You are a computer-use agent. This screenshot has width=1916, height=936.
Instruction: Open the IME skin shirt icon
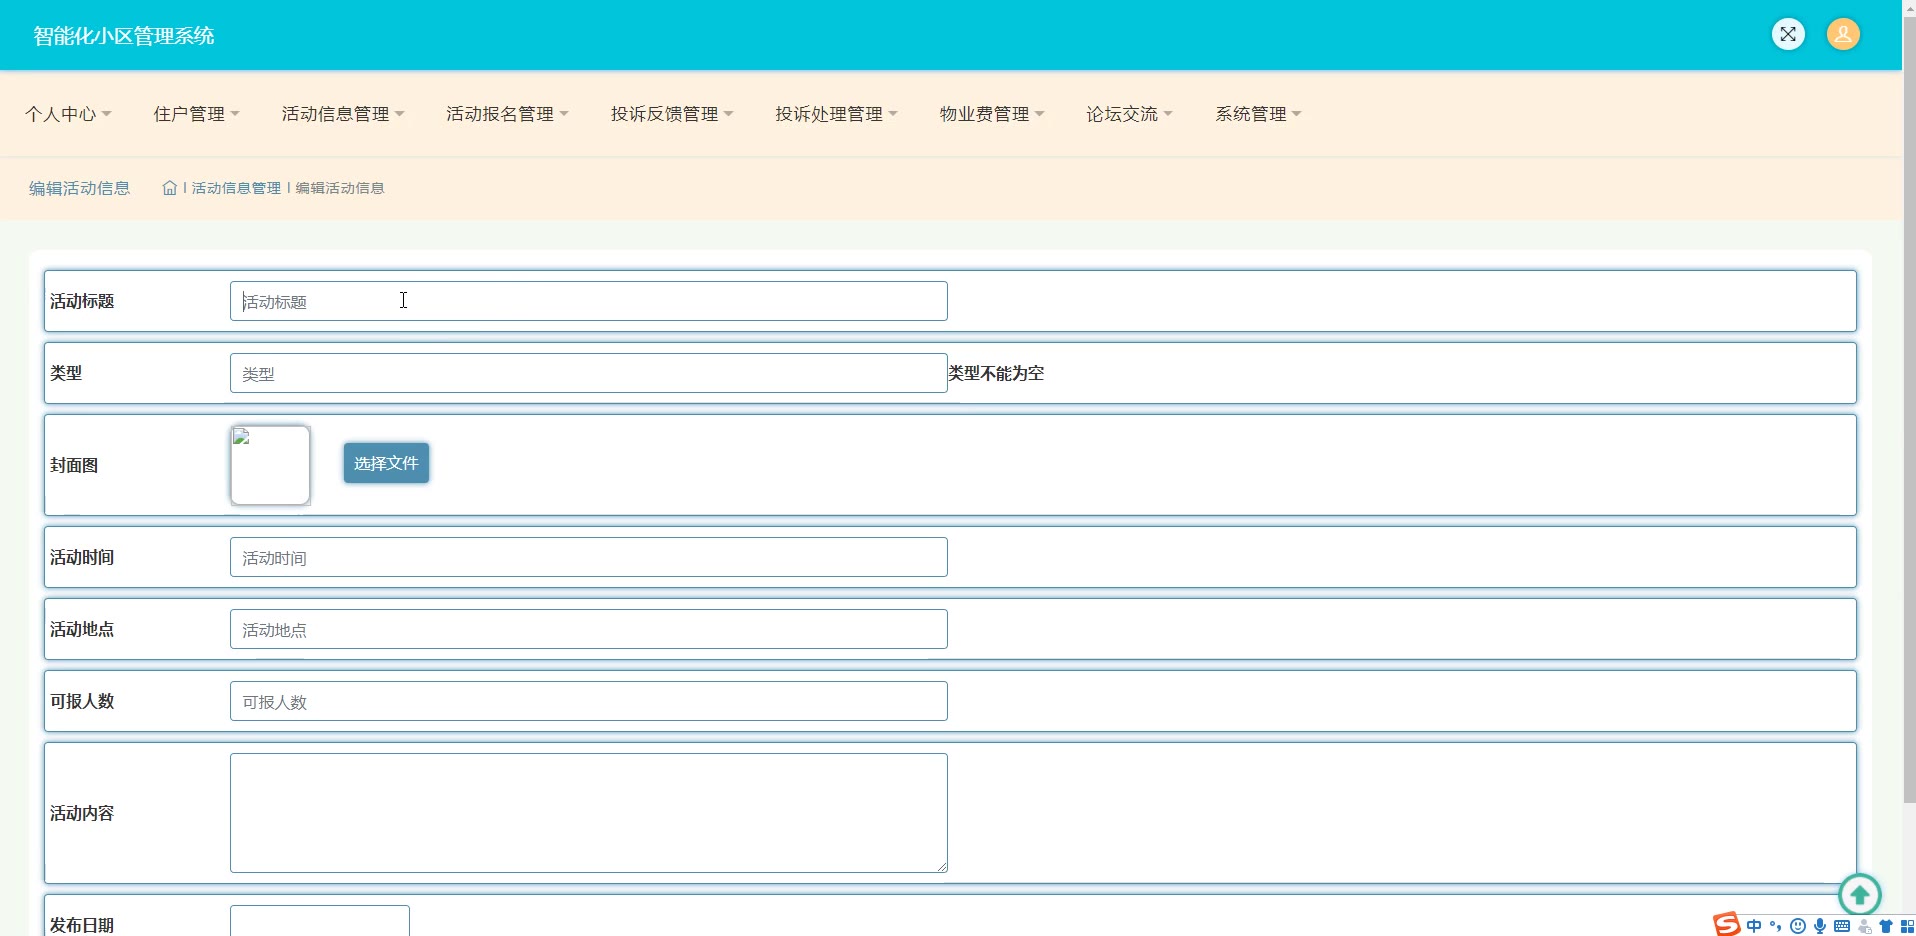[1886, 926]
